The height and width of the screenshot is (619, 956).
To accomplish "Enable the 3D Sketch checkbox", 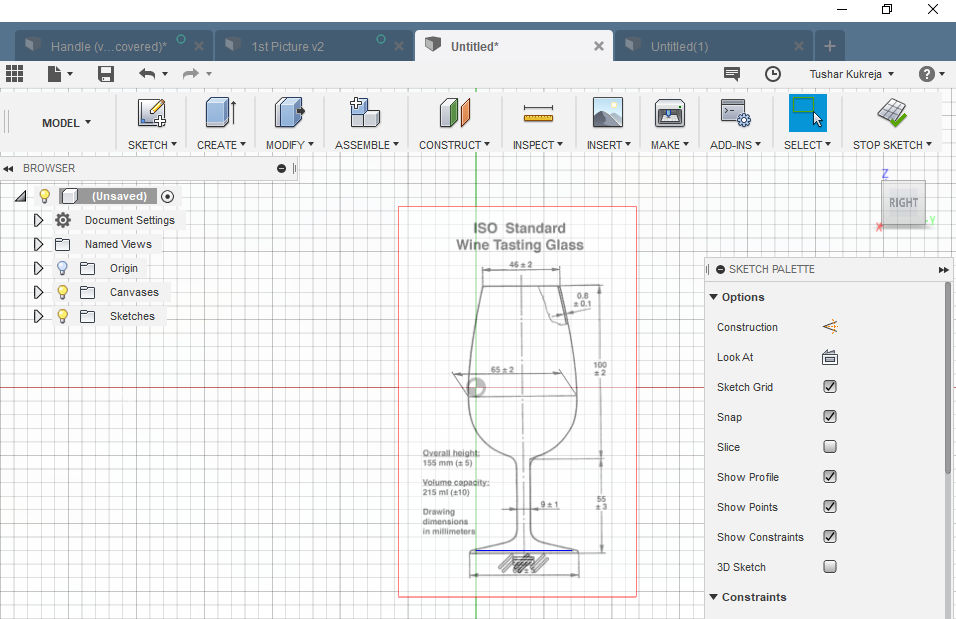I will (x=829, y=567).
